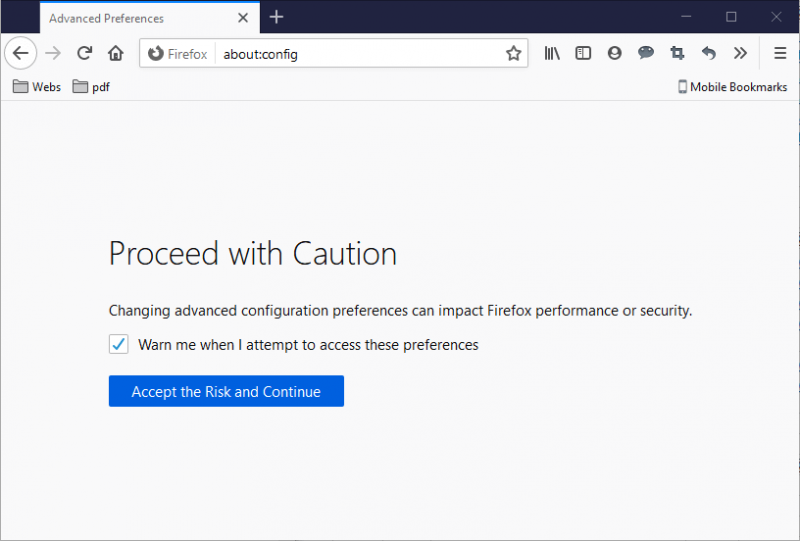Click the Forward navigation arrow

[x=53, y=53]
